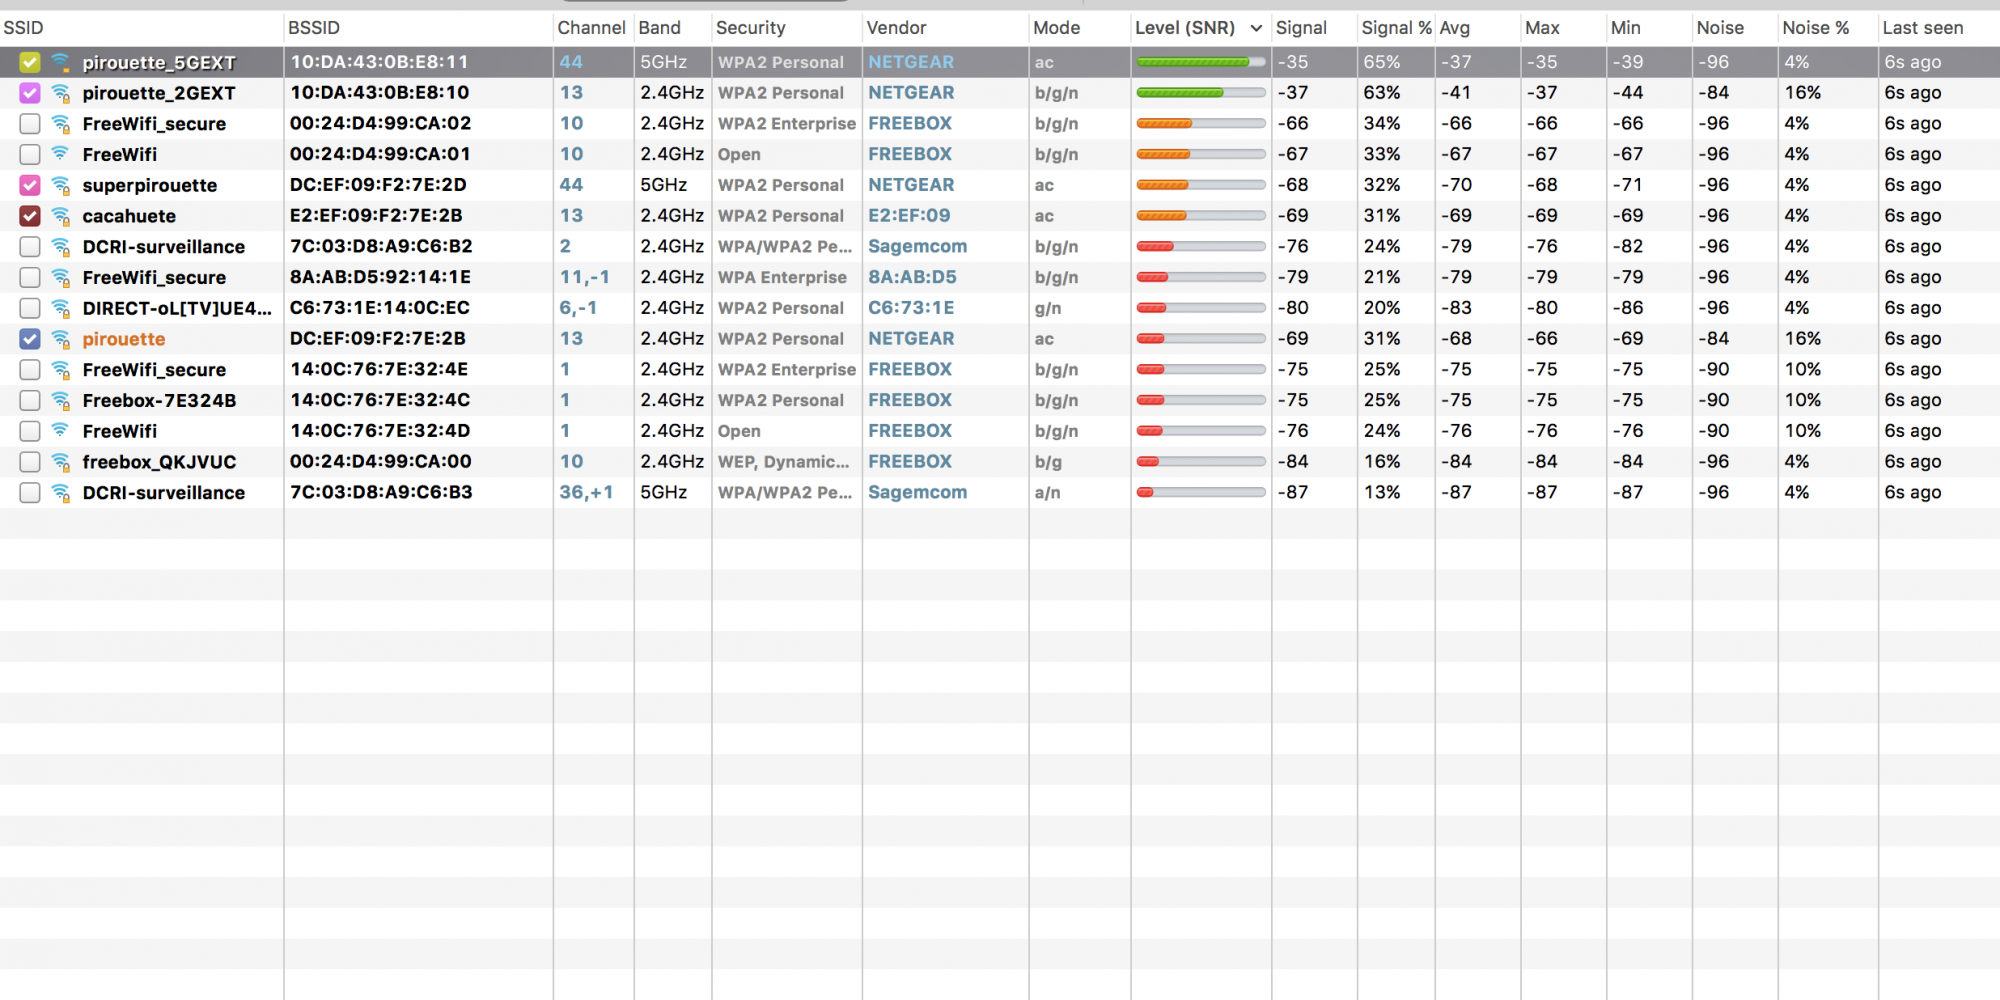Click WiFi icon of FreeWifi_secure on channel 1
The height and width of the screenshot is (1000, 2000).
[61, 370]
